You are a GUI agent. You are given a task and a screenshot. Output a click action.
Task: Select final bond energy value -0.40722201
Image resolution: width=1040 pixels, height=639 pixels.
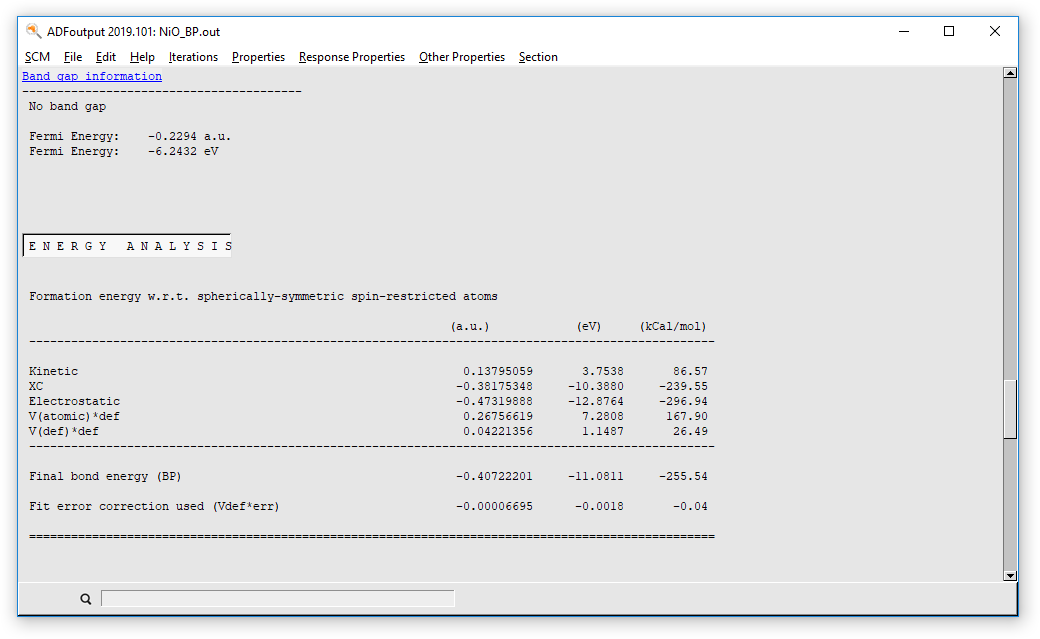pyautogui.click(x=494, y=476)
